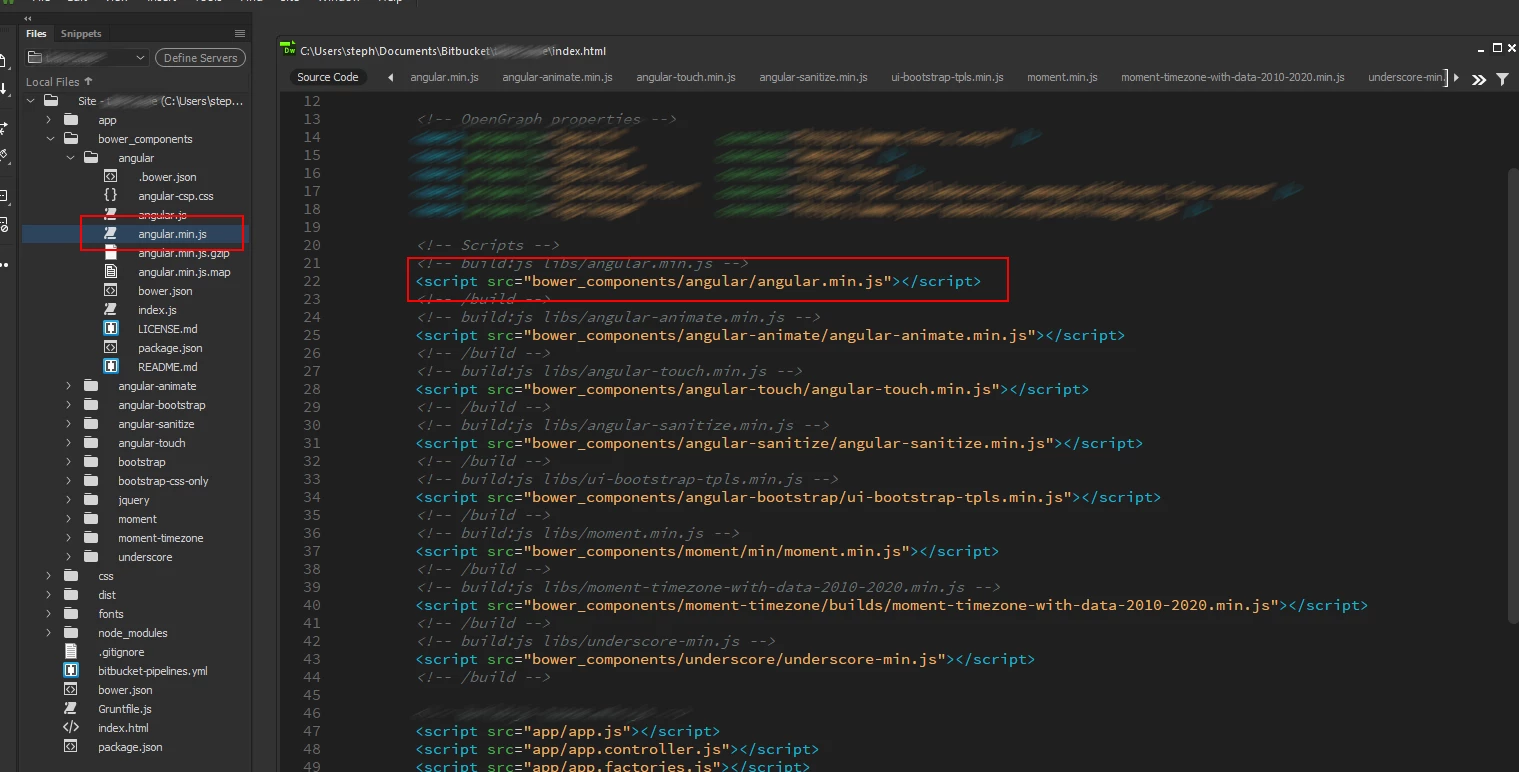Image resolution: width=1519 pixels, height=772 pixels.
Task: Click the line 31 angular-sanitize script tag
Action: coord(779,443)
